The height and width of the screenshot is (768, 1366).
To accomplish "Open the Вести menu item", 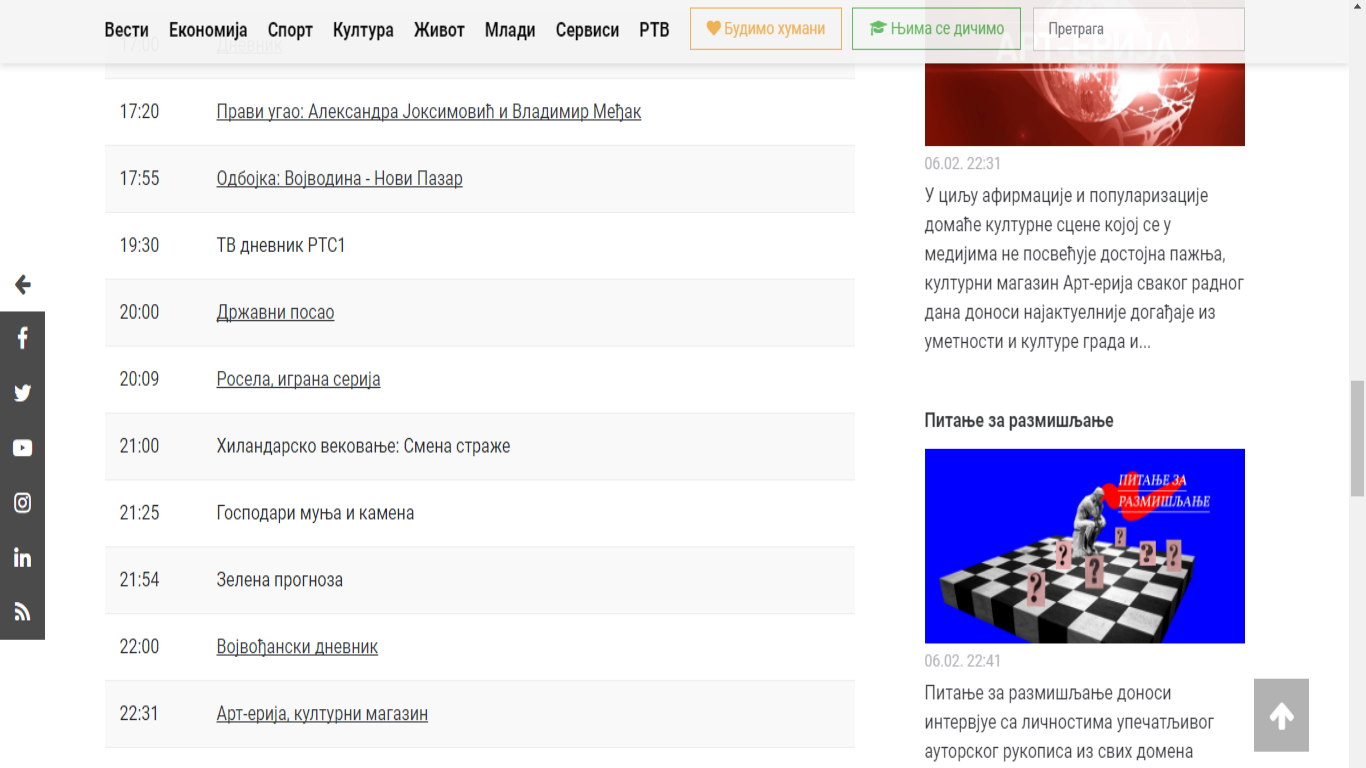I will click(126, 30).
